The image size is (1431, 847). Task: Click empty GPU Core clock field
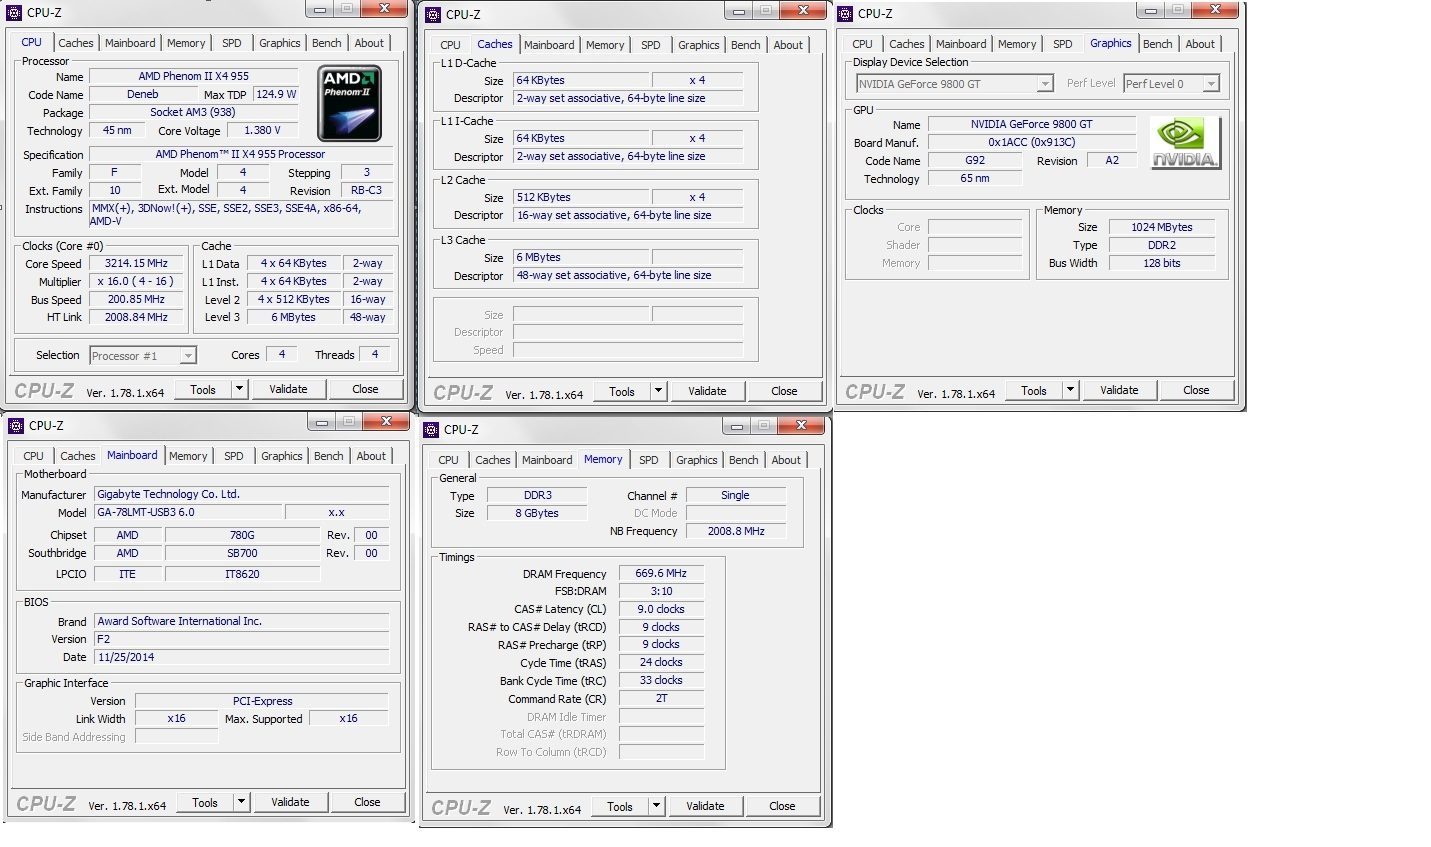pos(975,227)
